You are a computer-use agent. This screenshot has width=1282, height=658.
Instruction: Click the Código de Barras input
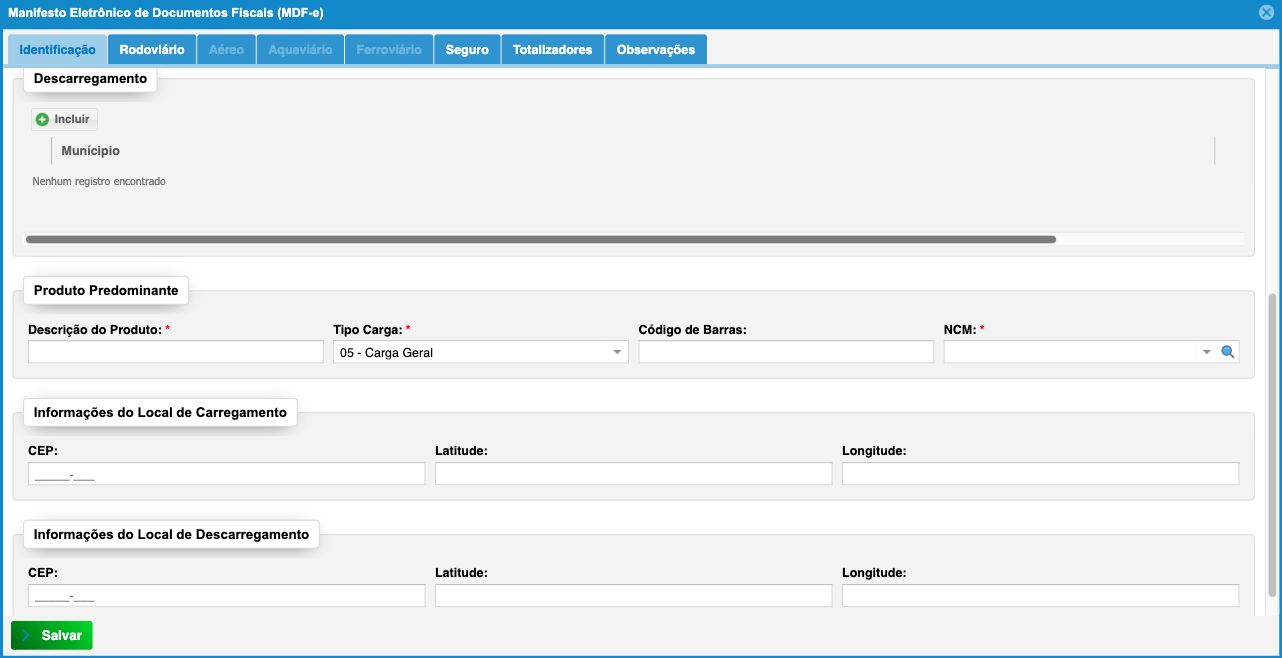(785, 352)
